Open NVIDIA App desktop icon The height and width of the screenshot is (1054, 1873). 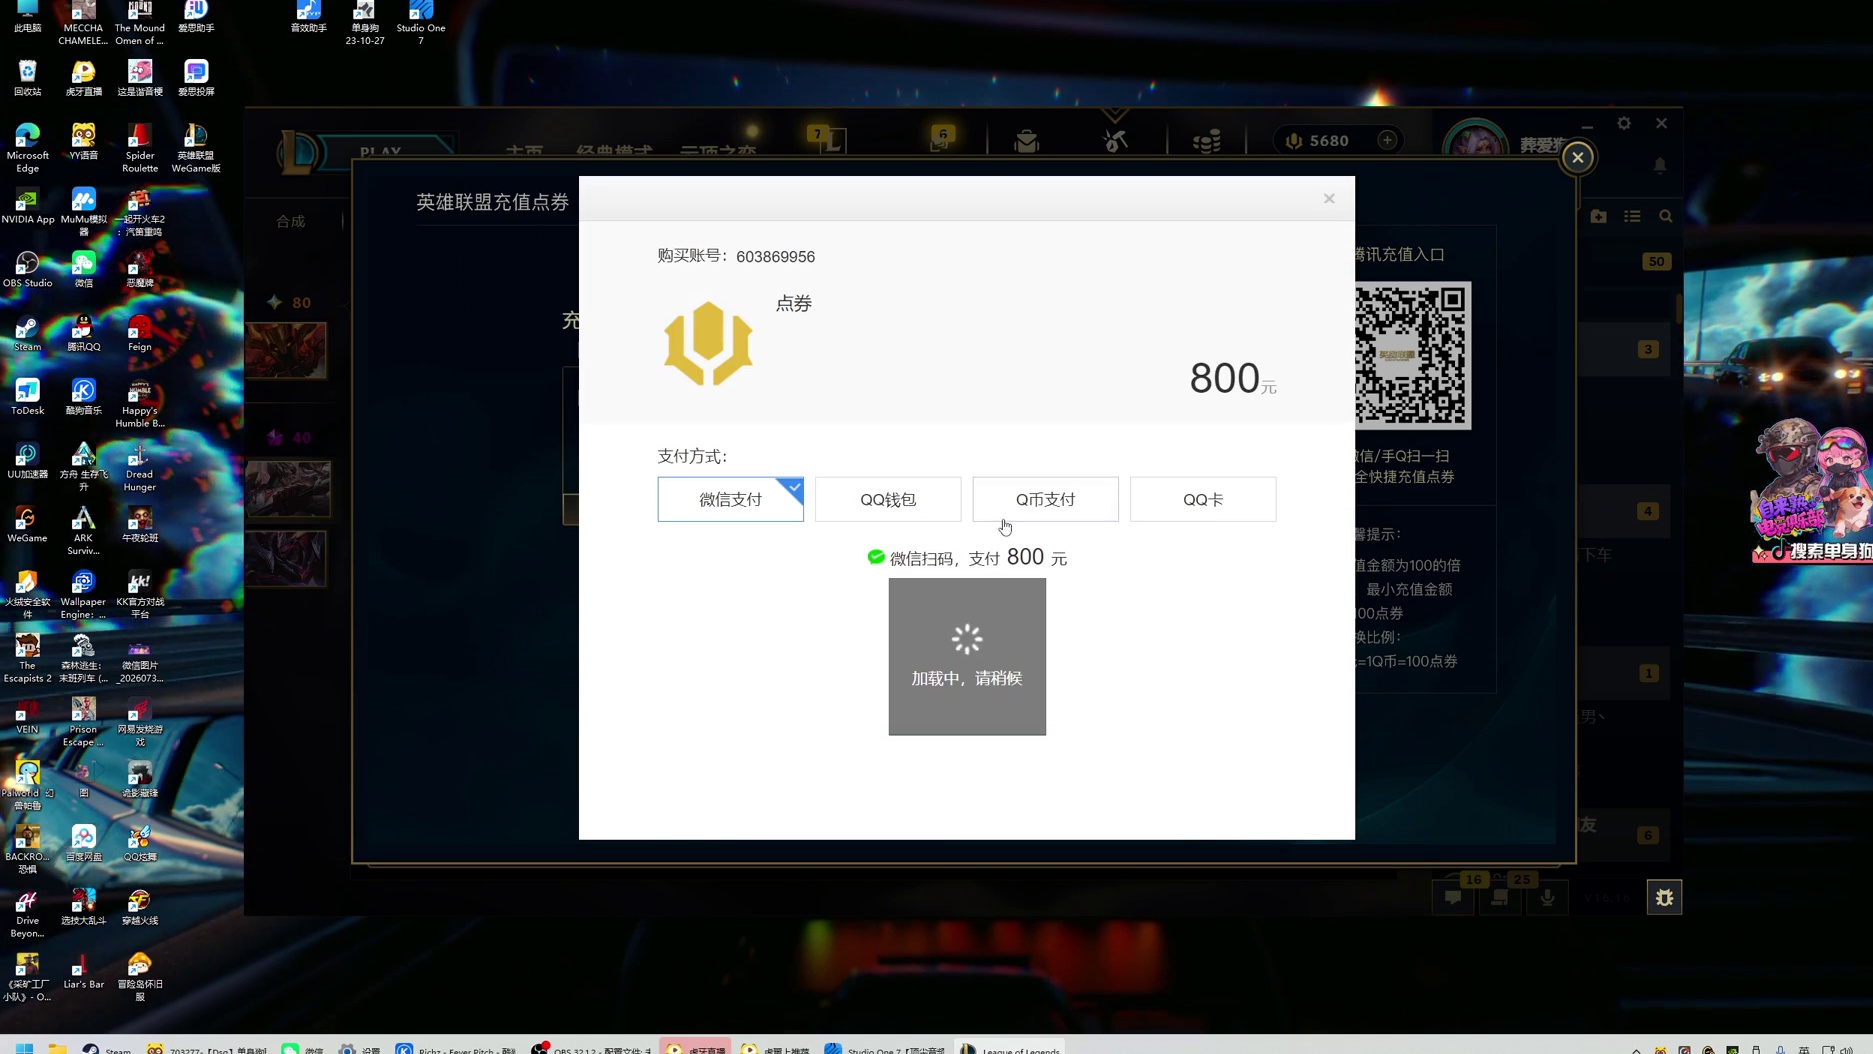point(28,206)
